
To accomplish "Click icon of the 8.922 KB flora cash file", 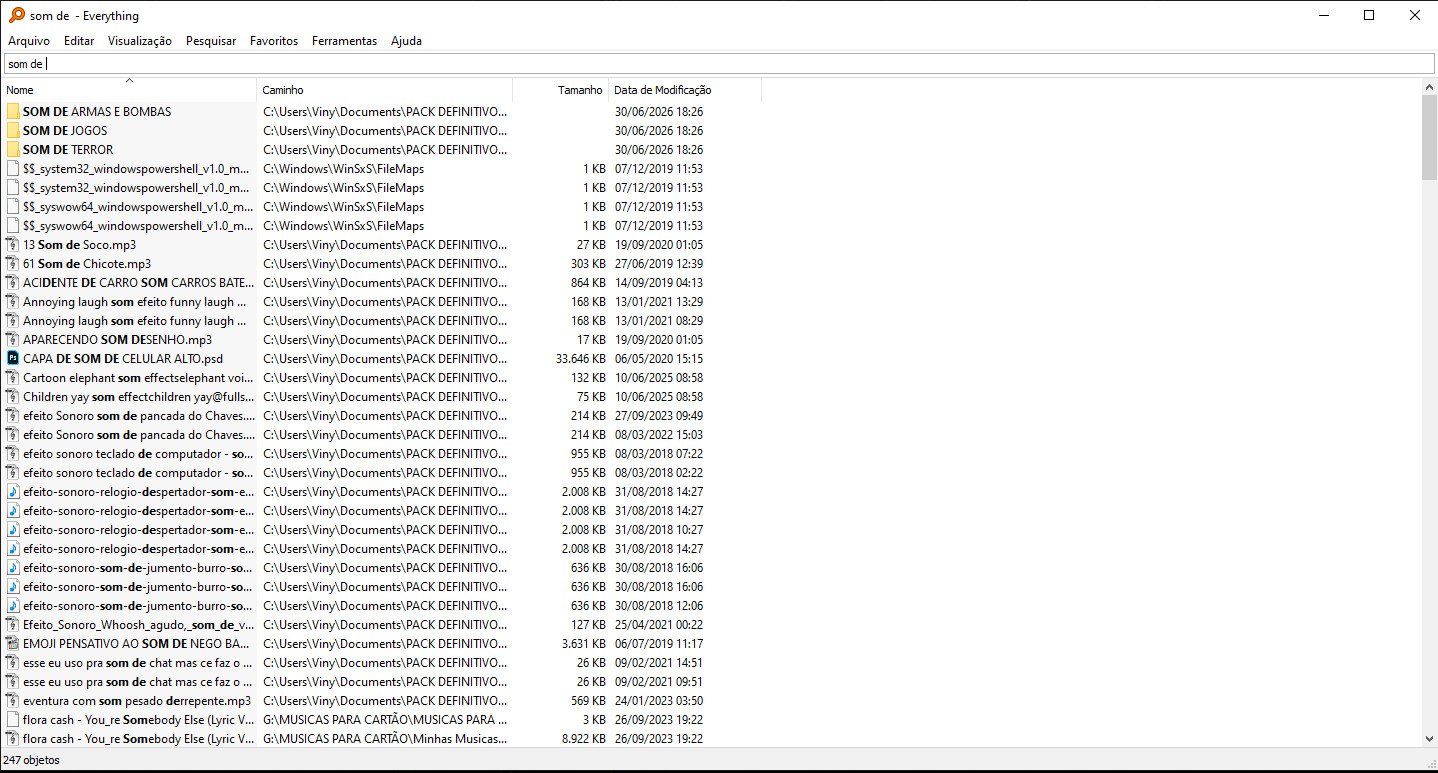I will click(13, 739).
